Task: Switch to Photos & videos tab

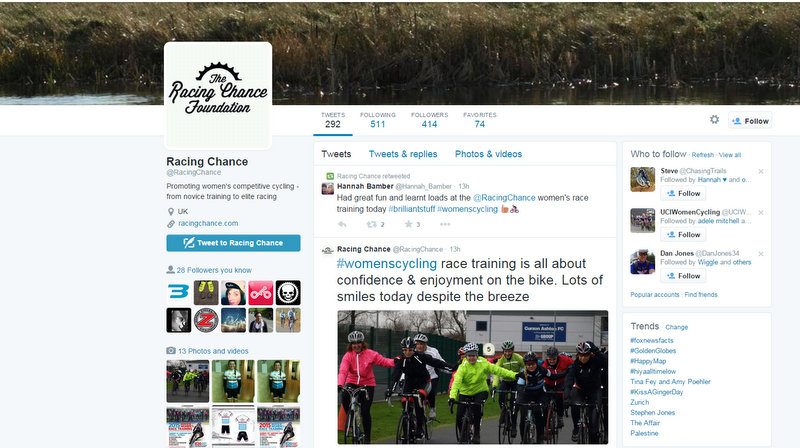Action: [488, 154]
